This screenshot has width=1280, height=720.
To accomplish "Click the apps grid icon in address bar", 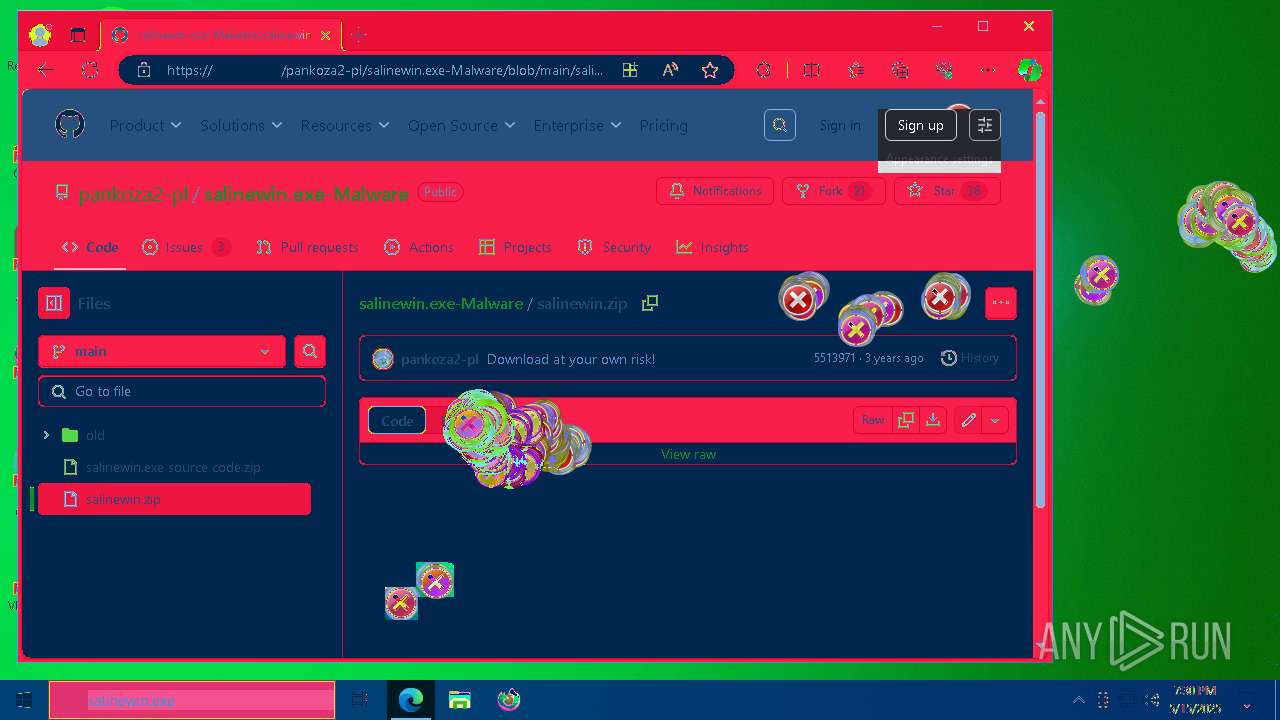I will (x=630, y=70).
